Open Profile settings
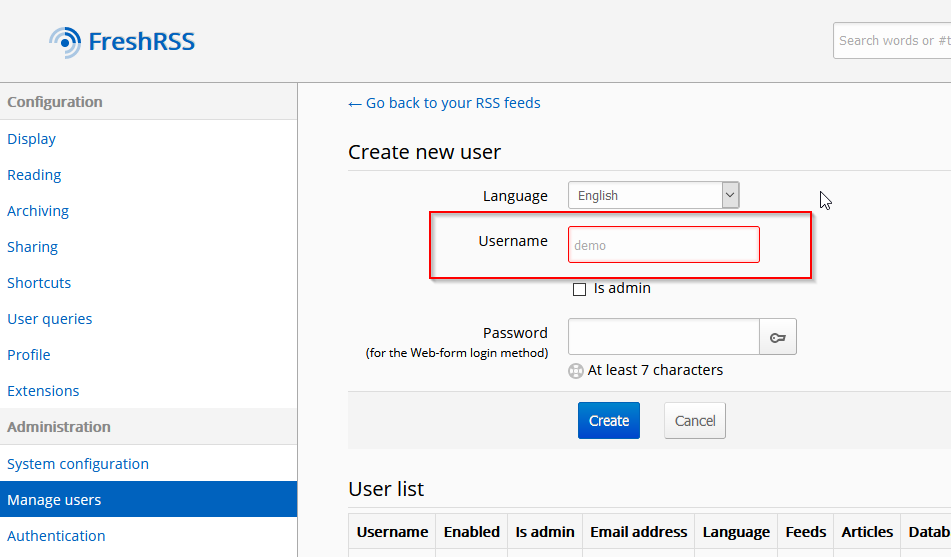This screenshot has width=951, height=557. [x=29, y=355]
